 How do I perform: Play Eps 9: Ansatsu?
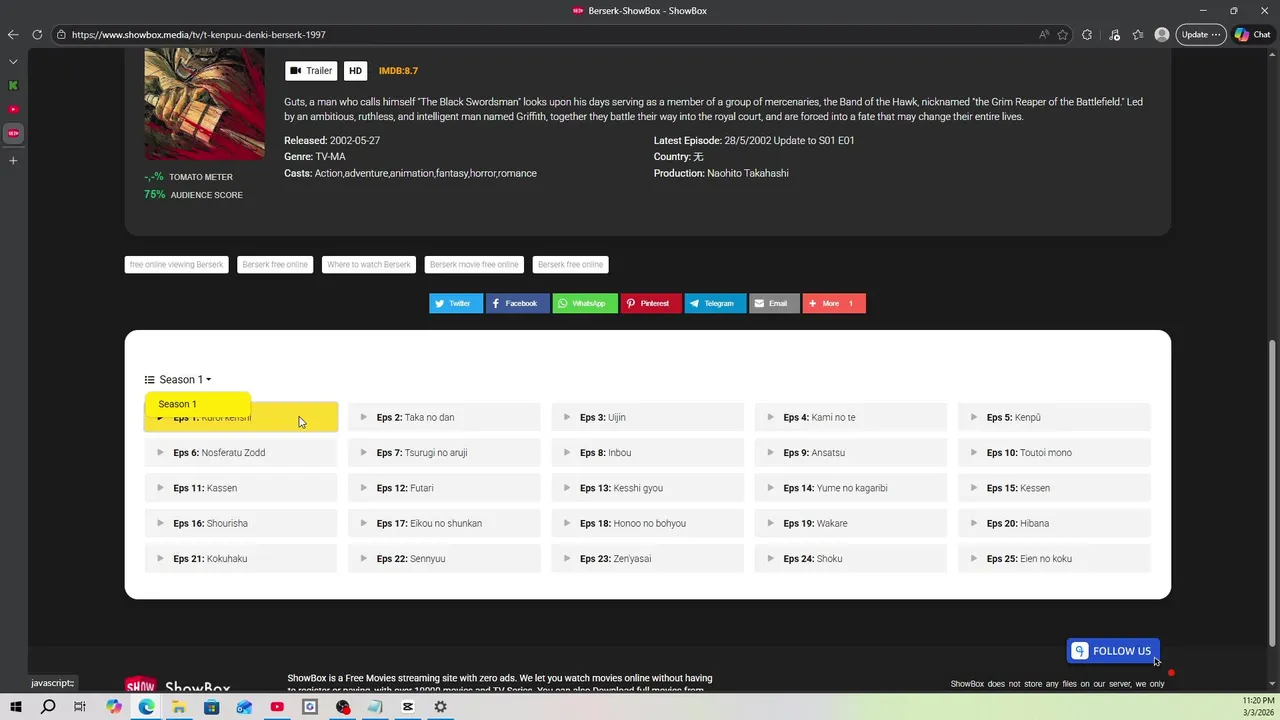point(851,453)
